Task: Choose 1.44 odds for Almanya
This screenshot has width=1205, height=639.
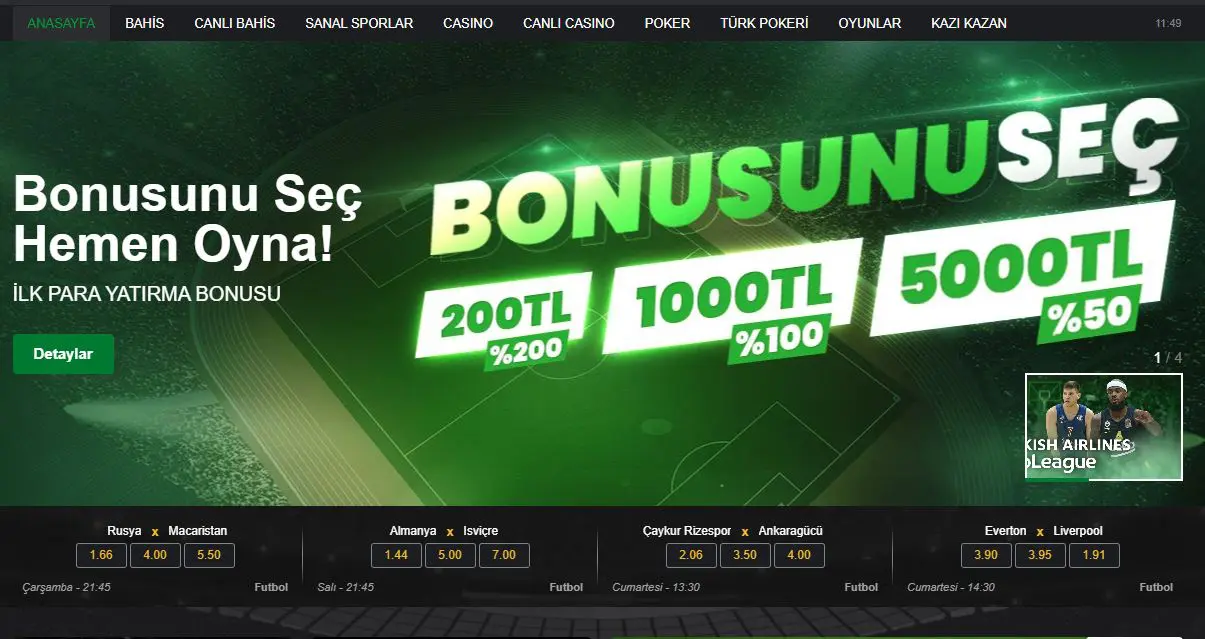Action: click(x=396, y=555)
